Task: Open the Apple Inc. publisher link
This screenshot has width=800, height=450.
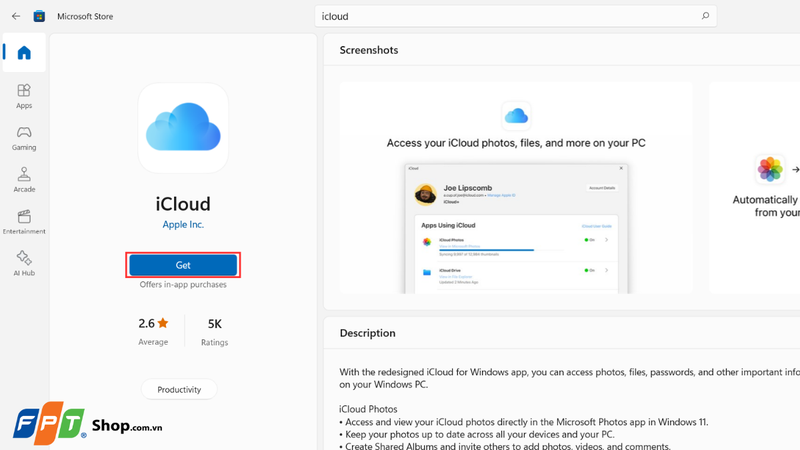Action: pos(183,224)
